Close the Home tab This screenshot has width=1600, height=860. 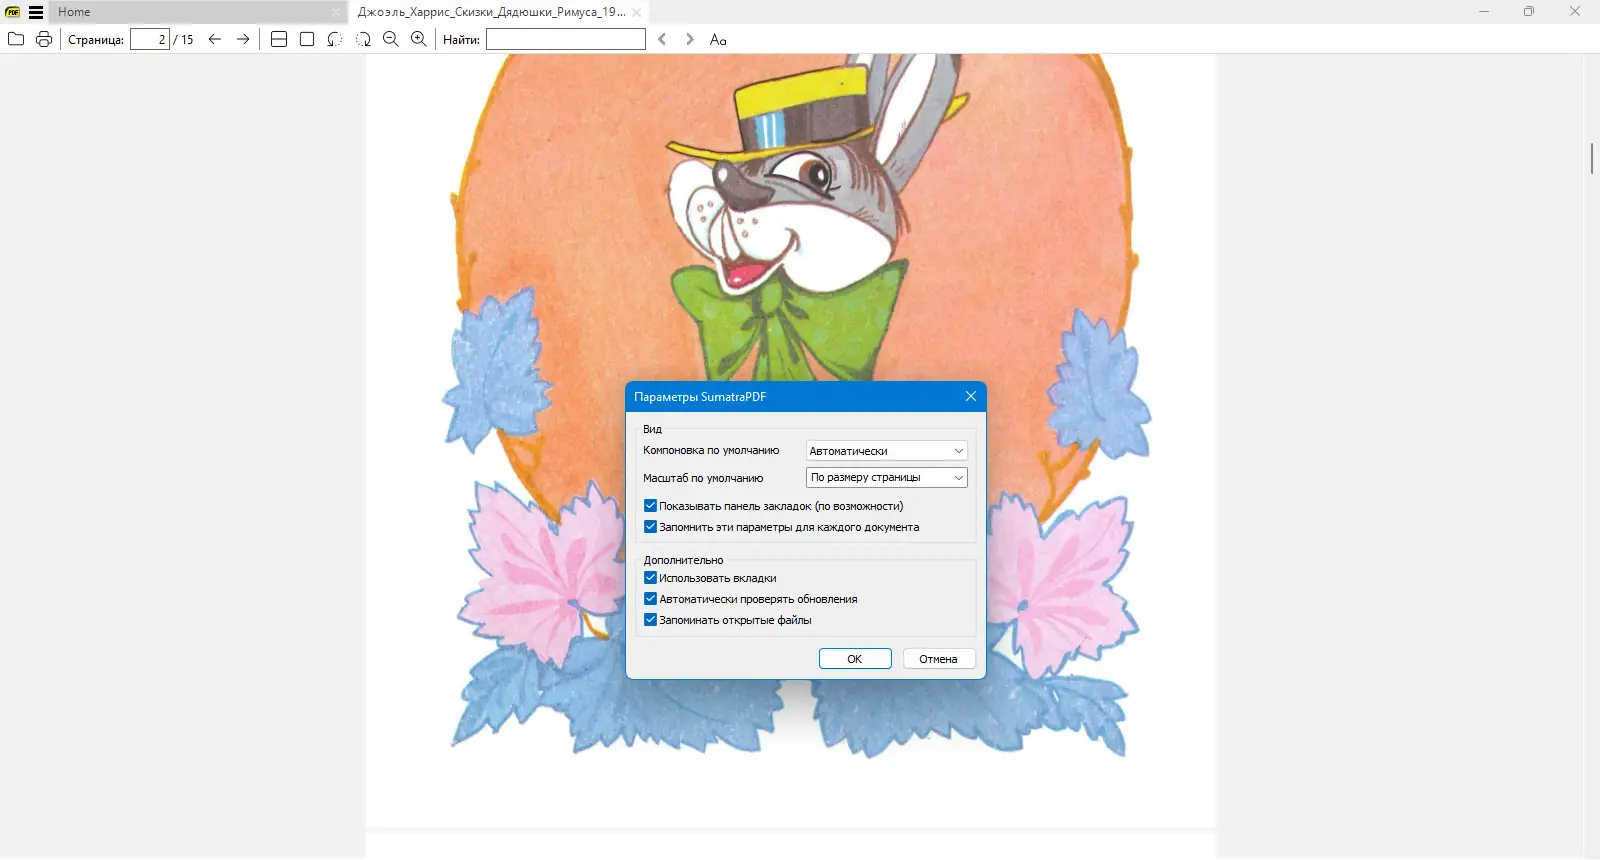tap(336, 12)
